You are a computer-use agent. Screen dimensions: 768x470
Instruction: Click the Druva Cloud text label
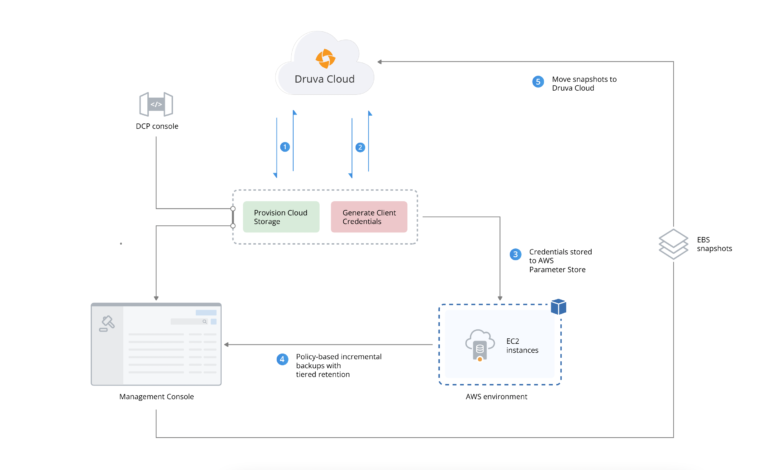(324, 79)
